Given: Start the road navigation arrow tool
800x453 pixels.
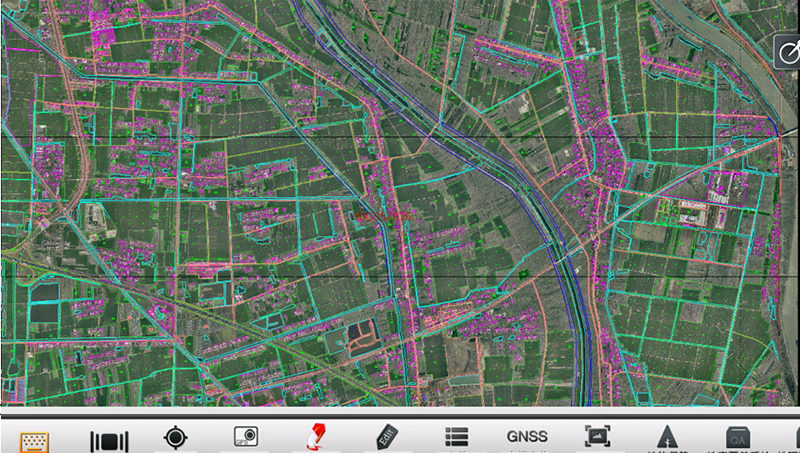Looking at the screenshot, I should (x=667, y=438).
